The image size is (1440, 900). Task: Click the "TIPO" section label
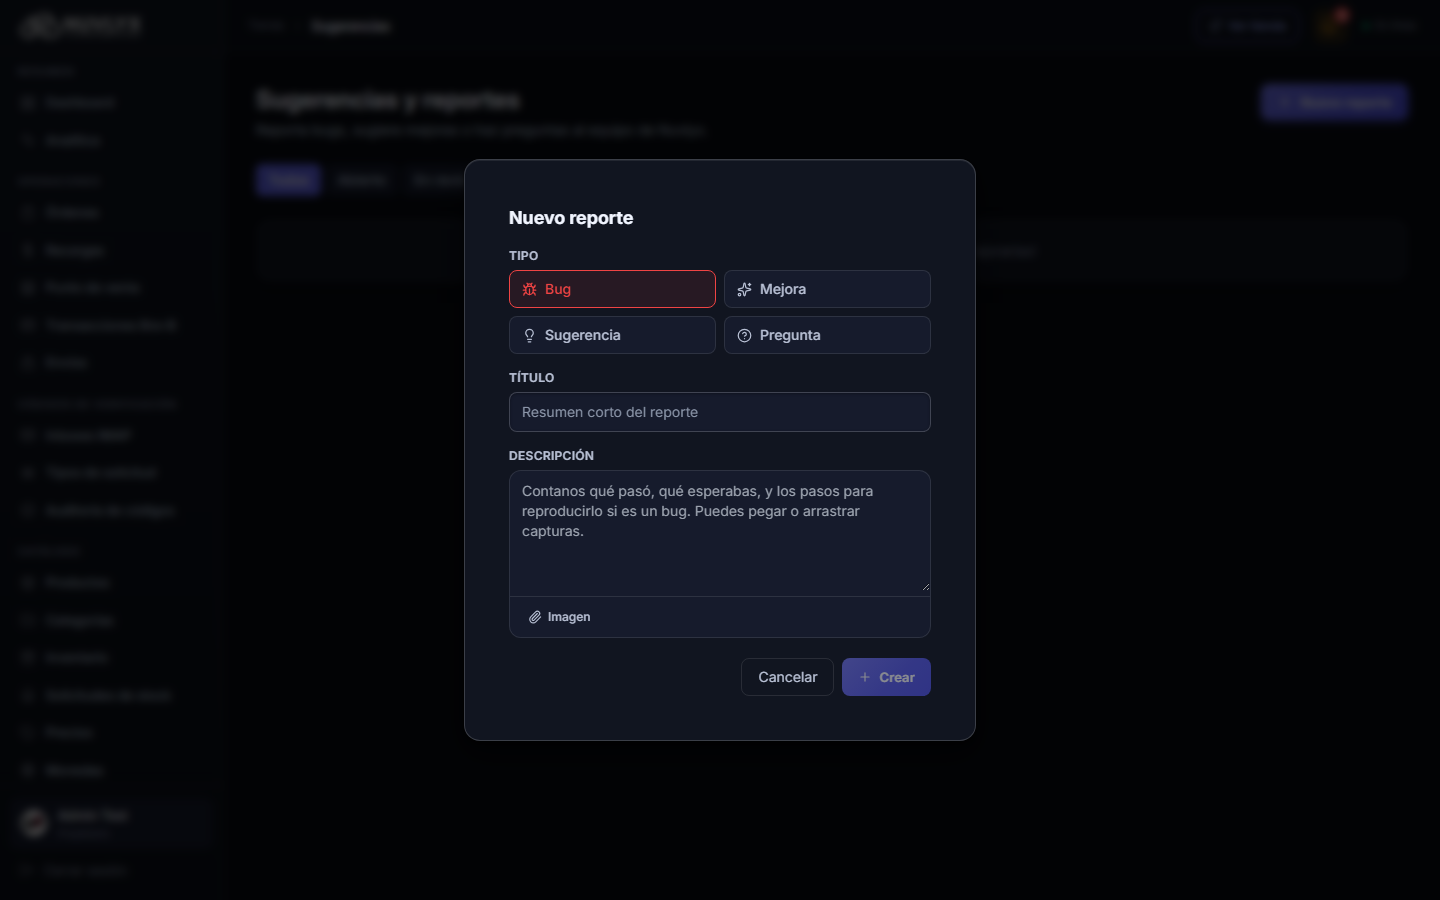coord(524,256)
